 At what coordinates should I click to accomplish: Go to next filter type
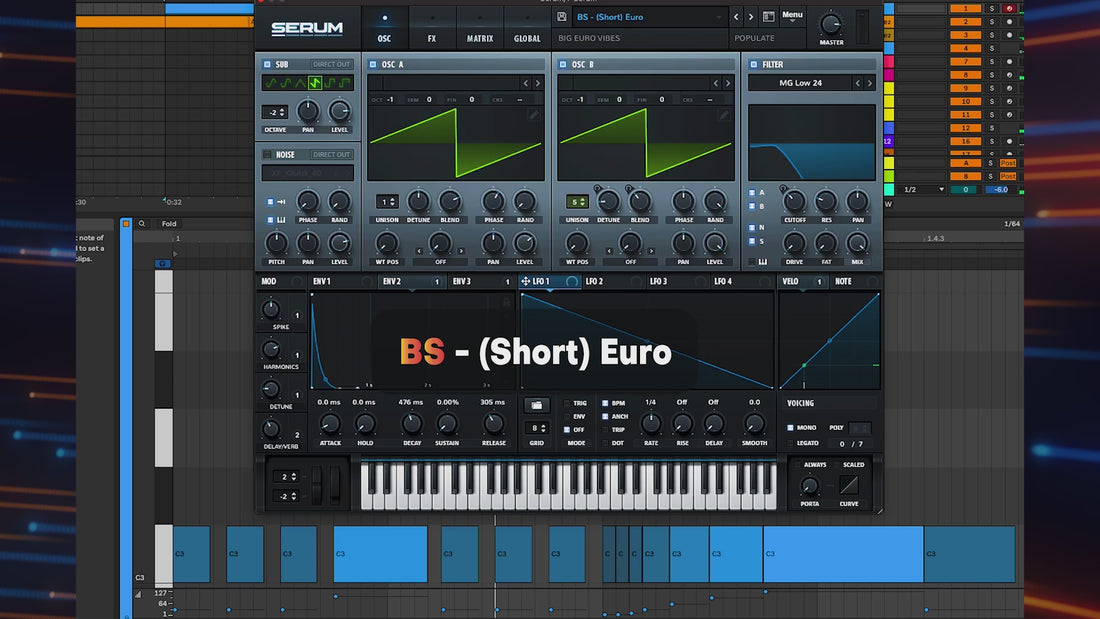click(869, 83)
